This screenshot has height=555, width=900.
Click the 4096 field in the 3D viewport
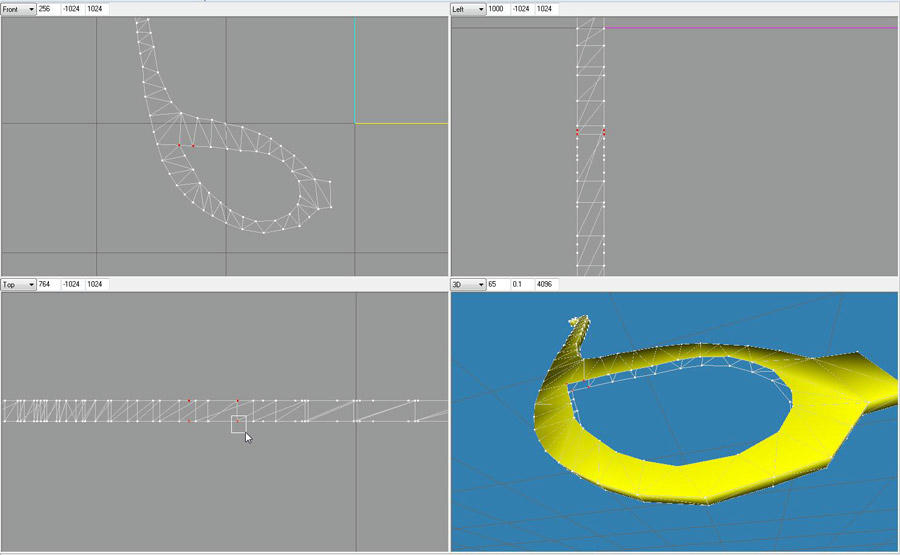[546, 285]
